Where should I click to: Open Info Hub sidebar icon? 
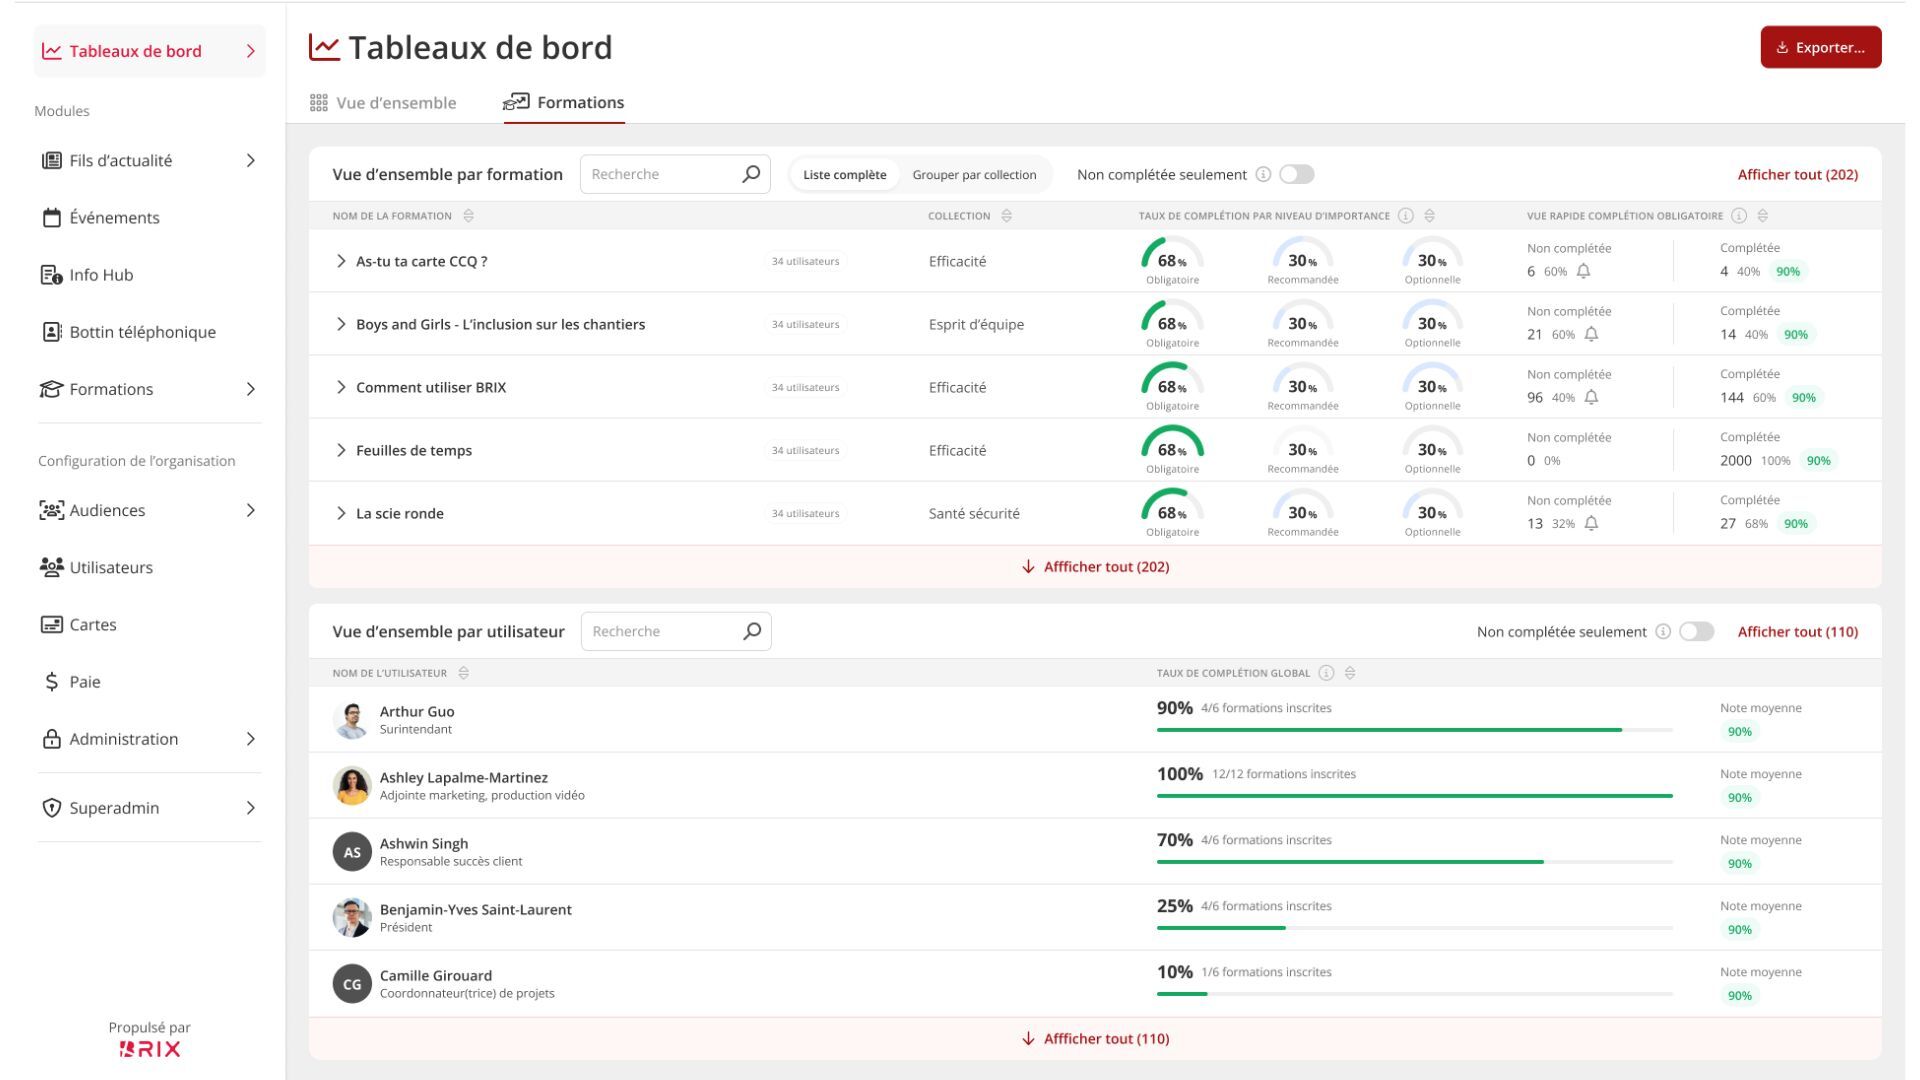52,275
